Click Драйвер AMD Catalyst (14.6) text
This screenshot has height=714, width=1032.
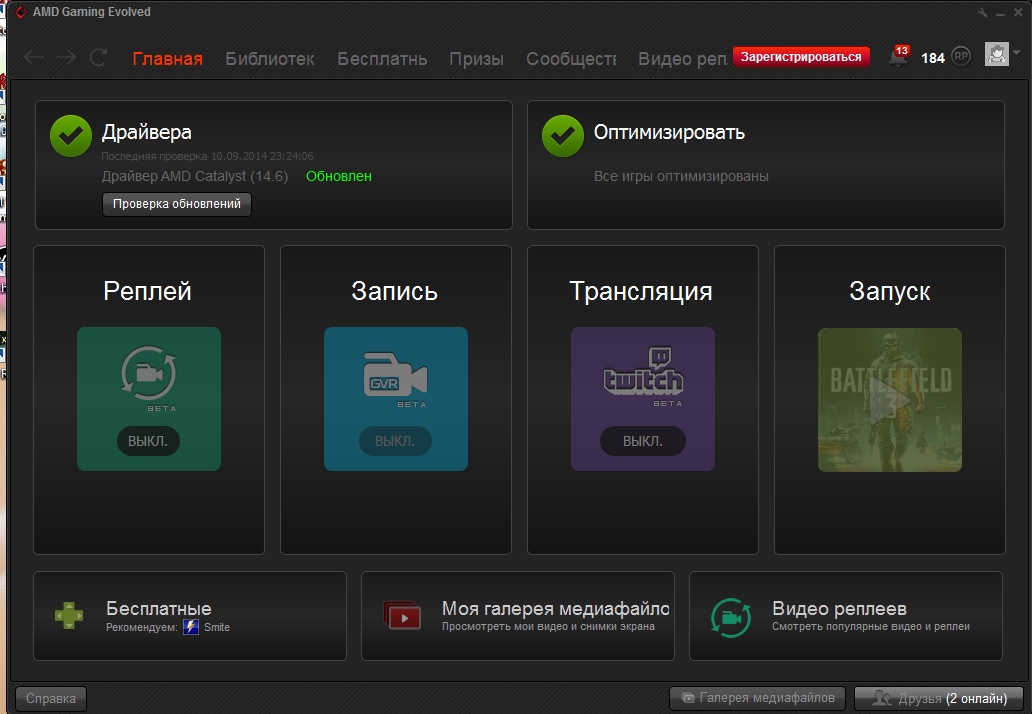[195, 176]
